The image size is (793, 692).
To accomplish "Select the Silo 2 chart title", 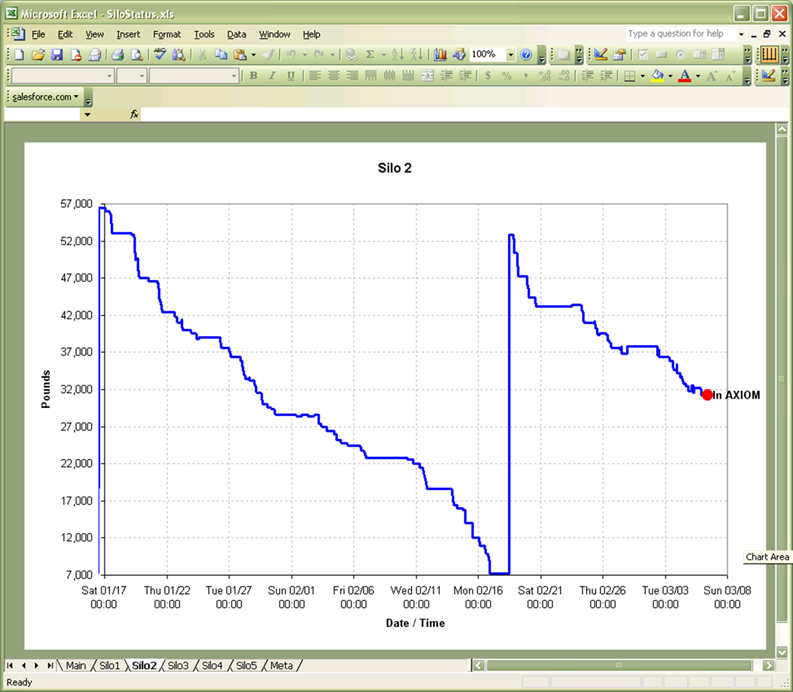I will pyautogui.click(x=394, y=168).
